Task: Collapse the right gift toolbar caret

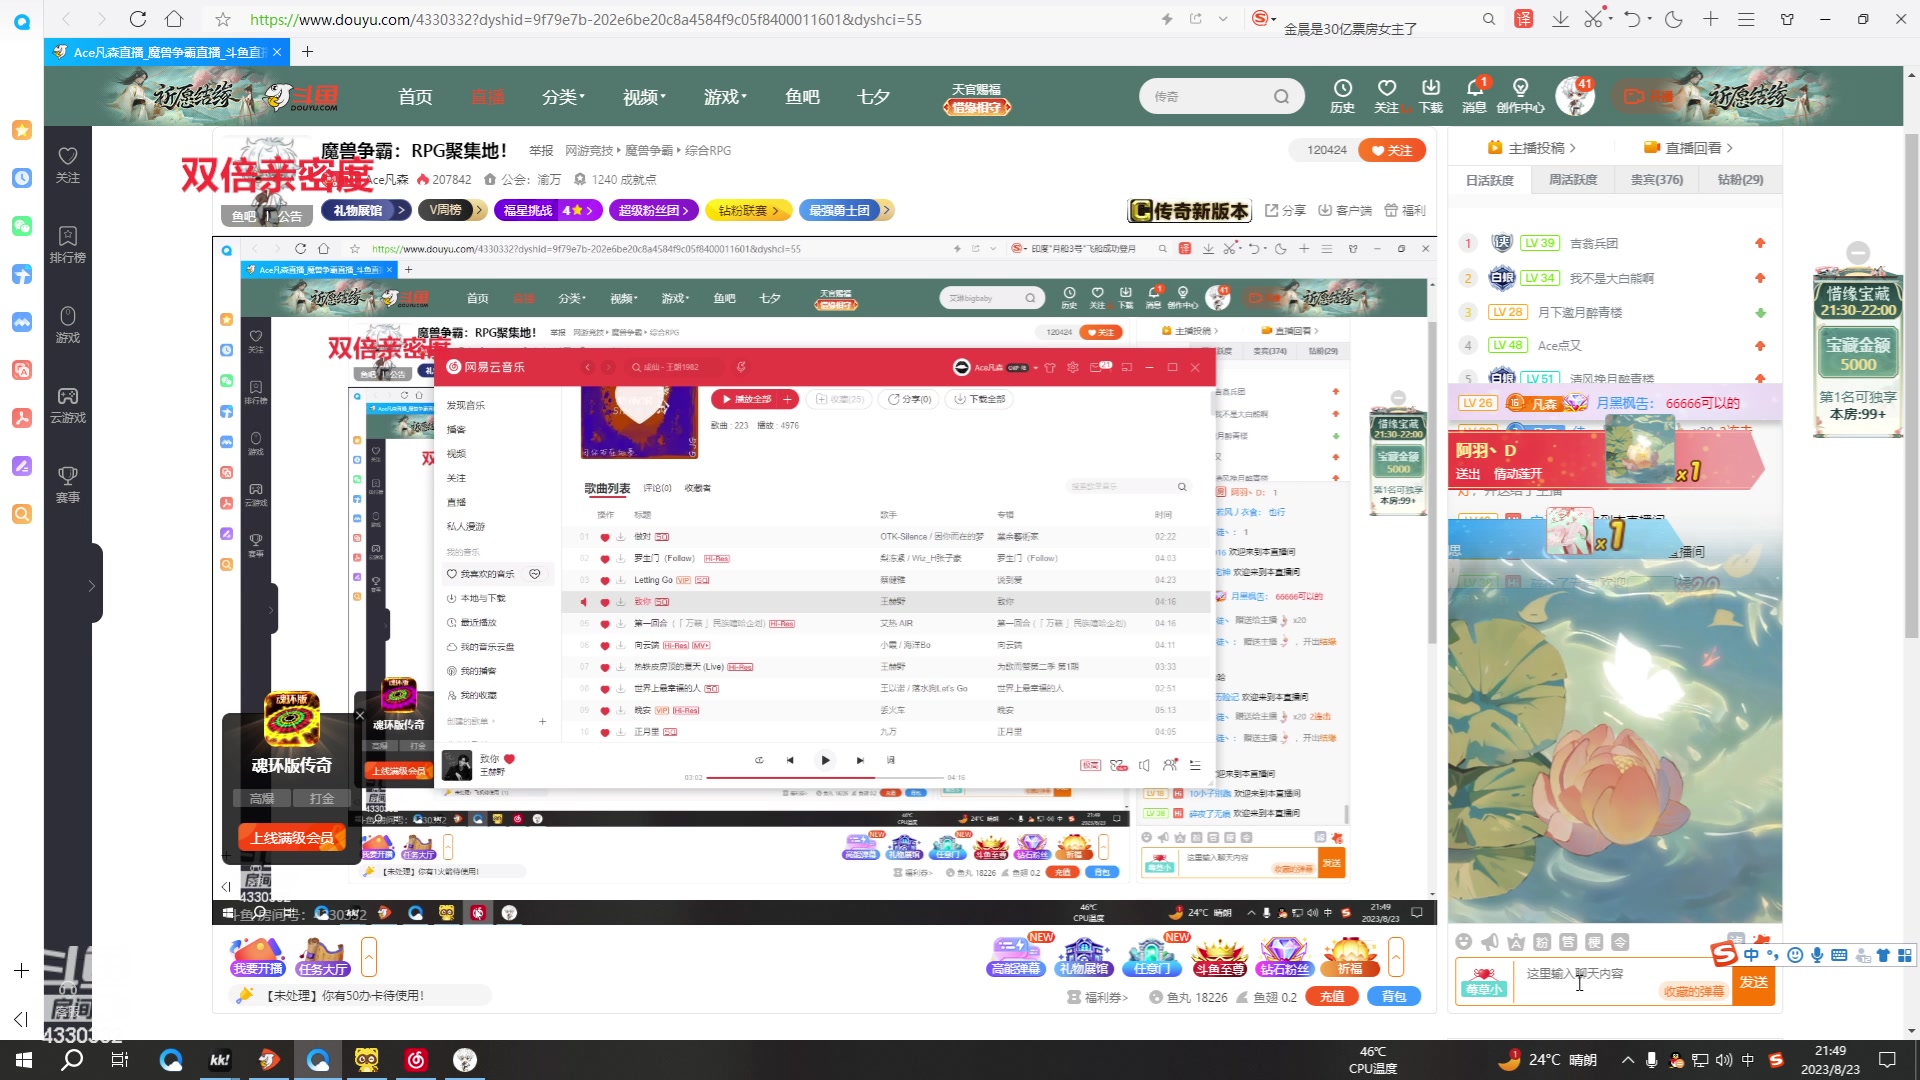Action: tap(1395, 957)
